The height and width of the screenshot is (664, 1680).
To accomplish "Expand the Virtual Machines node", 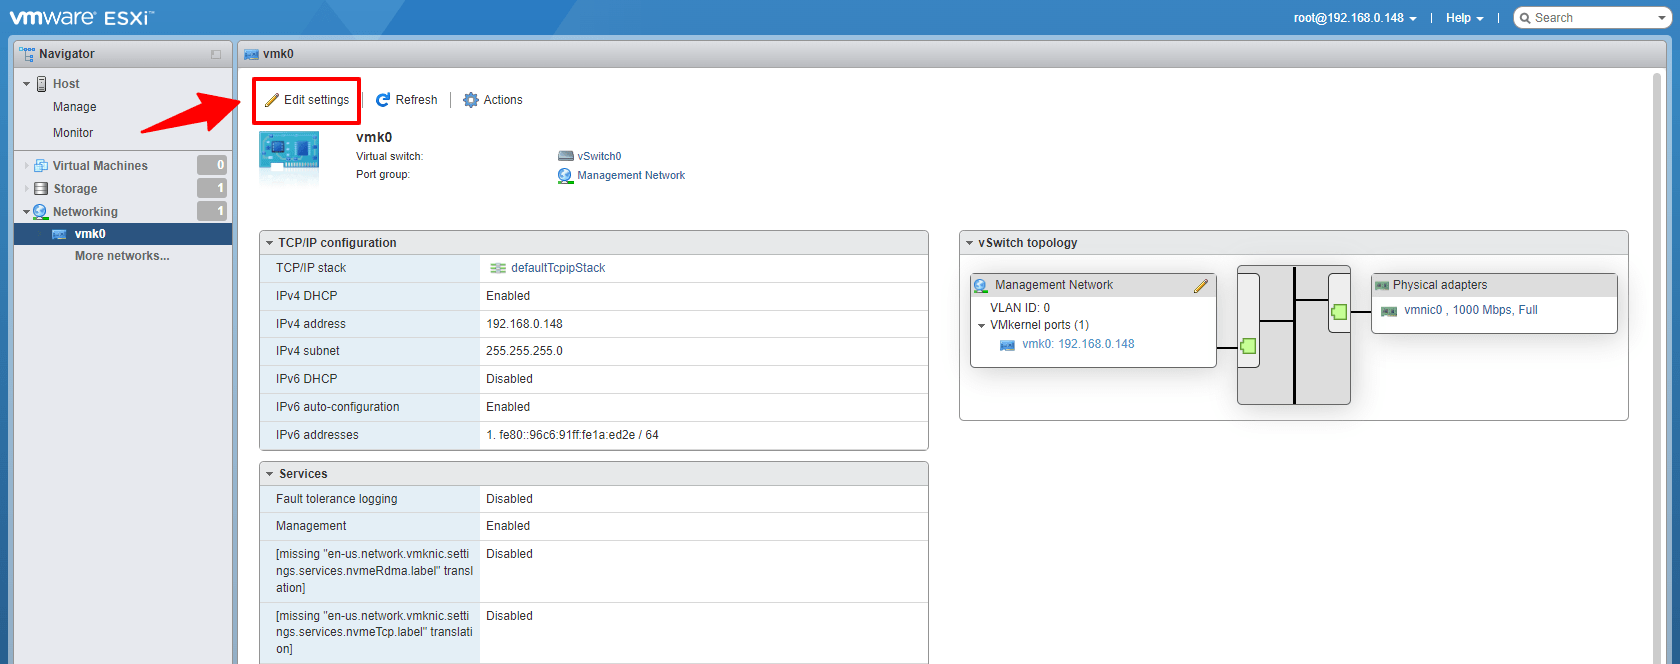I will tap(27, 166).
